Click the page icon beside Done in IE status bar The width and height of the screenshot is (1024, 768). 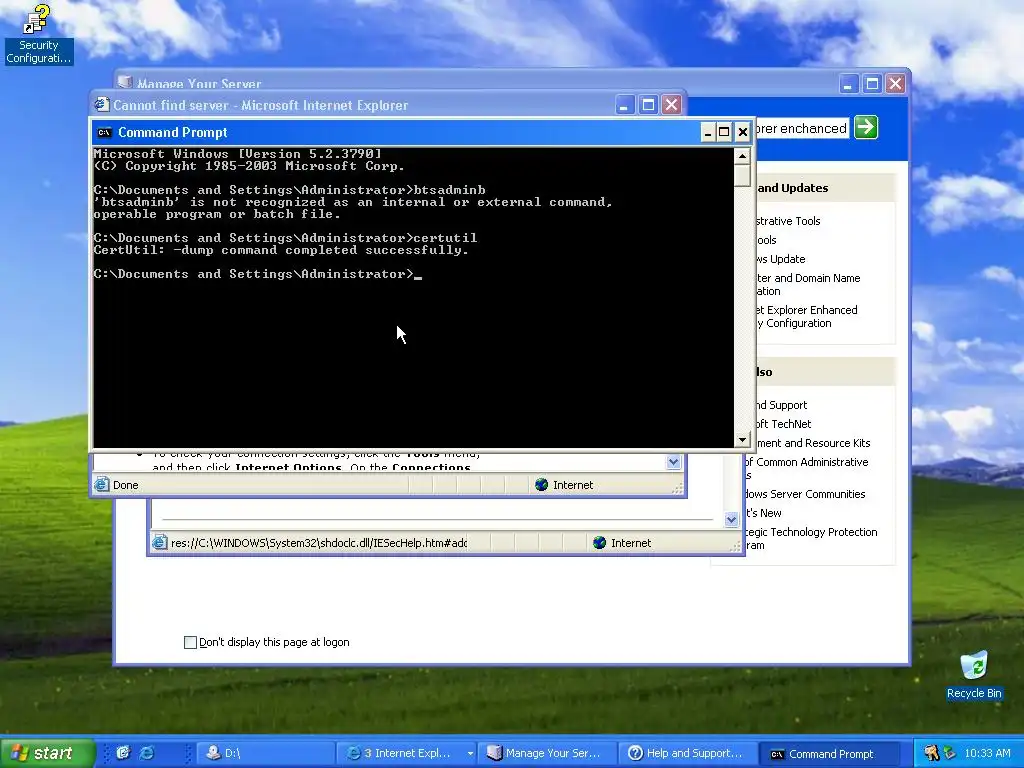[x=101, y=485]
